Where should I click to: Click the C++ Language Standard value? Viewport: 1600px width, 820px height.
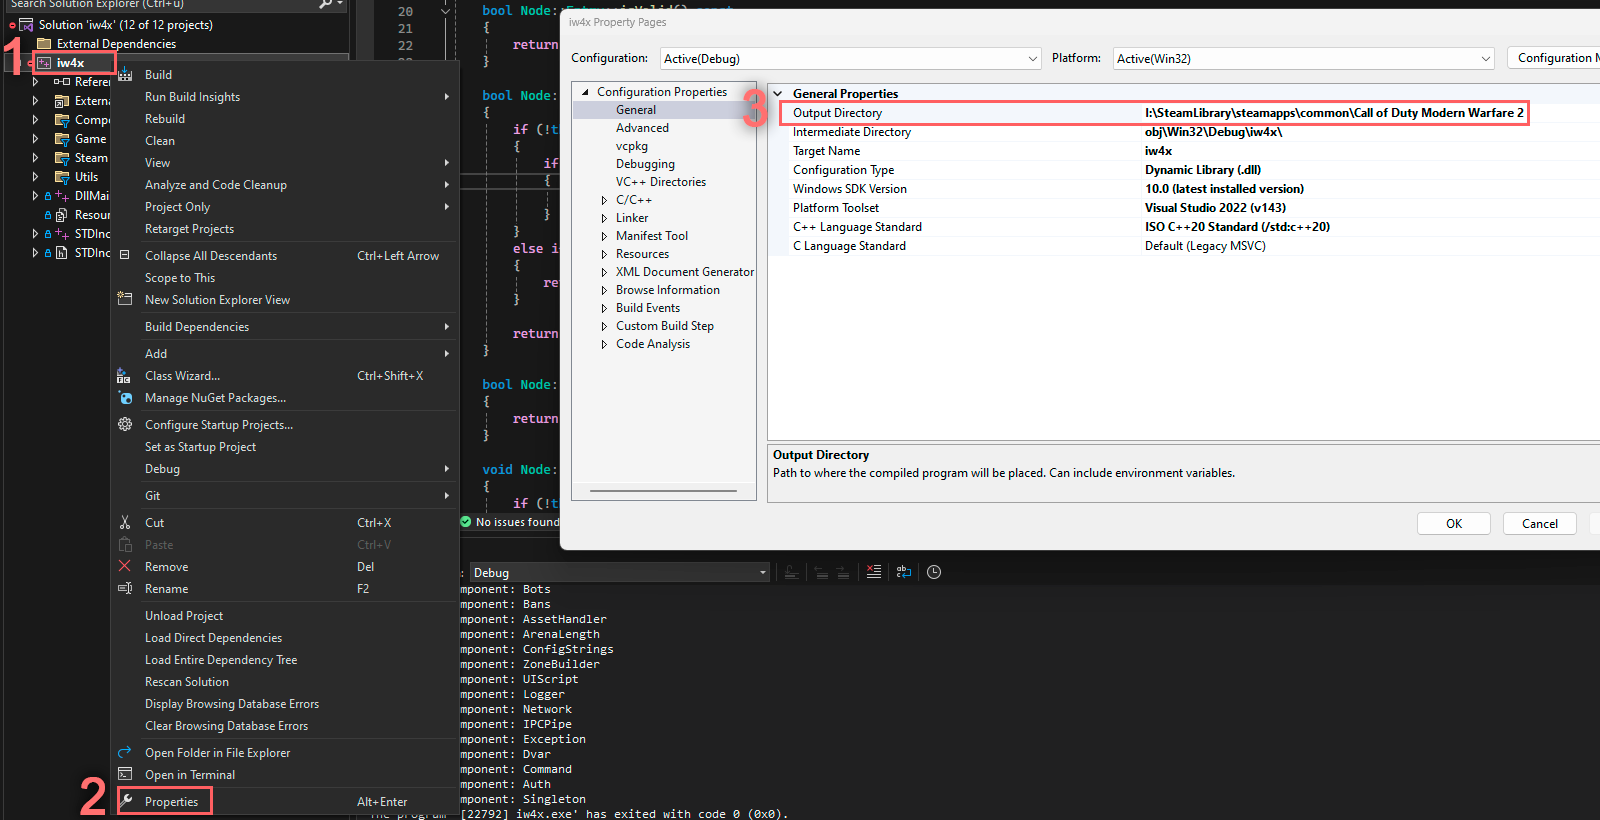[1237, 227]
